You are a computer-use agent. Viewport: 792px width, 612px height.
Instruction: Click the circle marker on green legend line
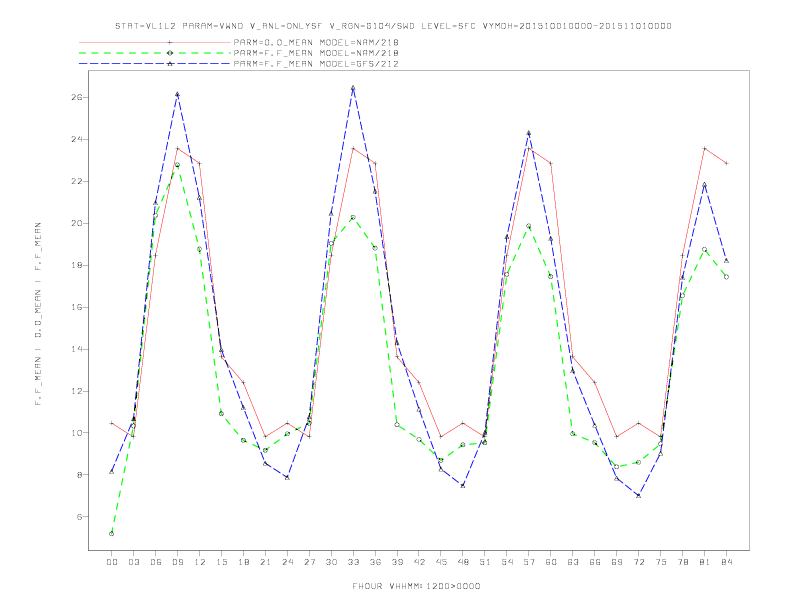(170, 53)
